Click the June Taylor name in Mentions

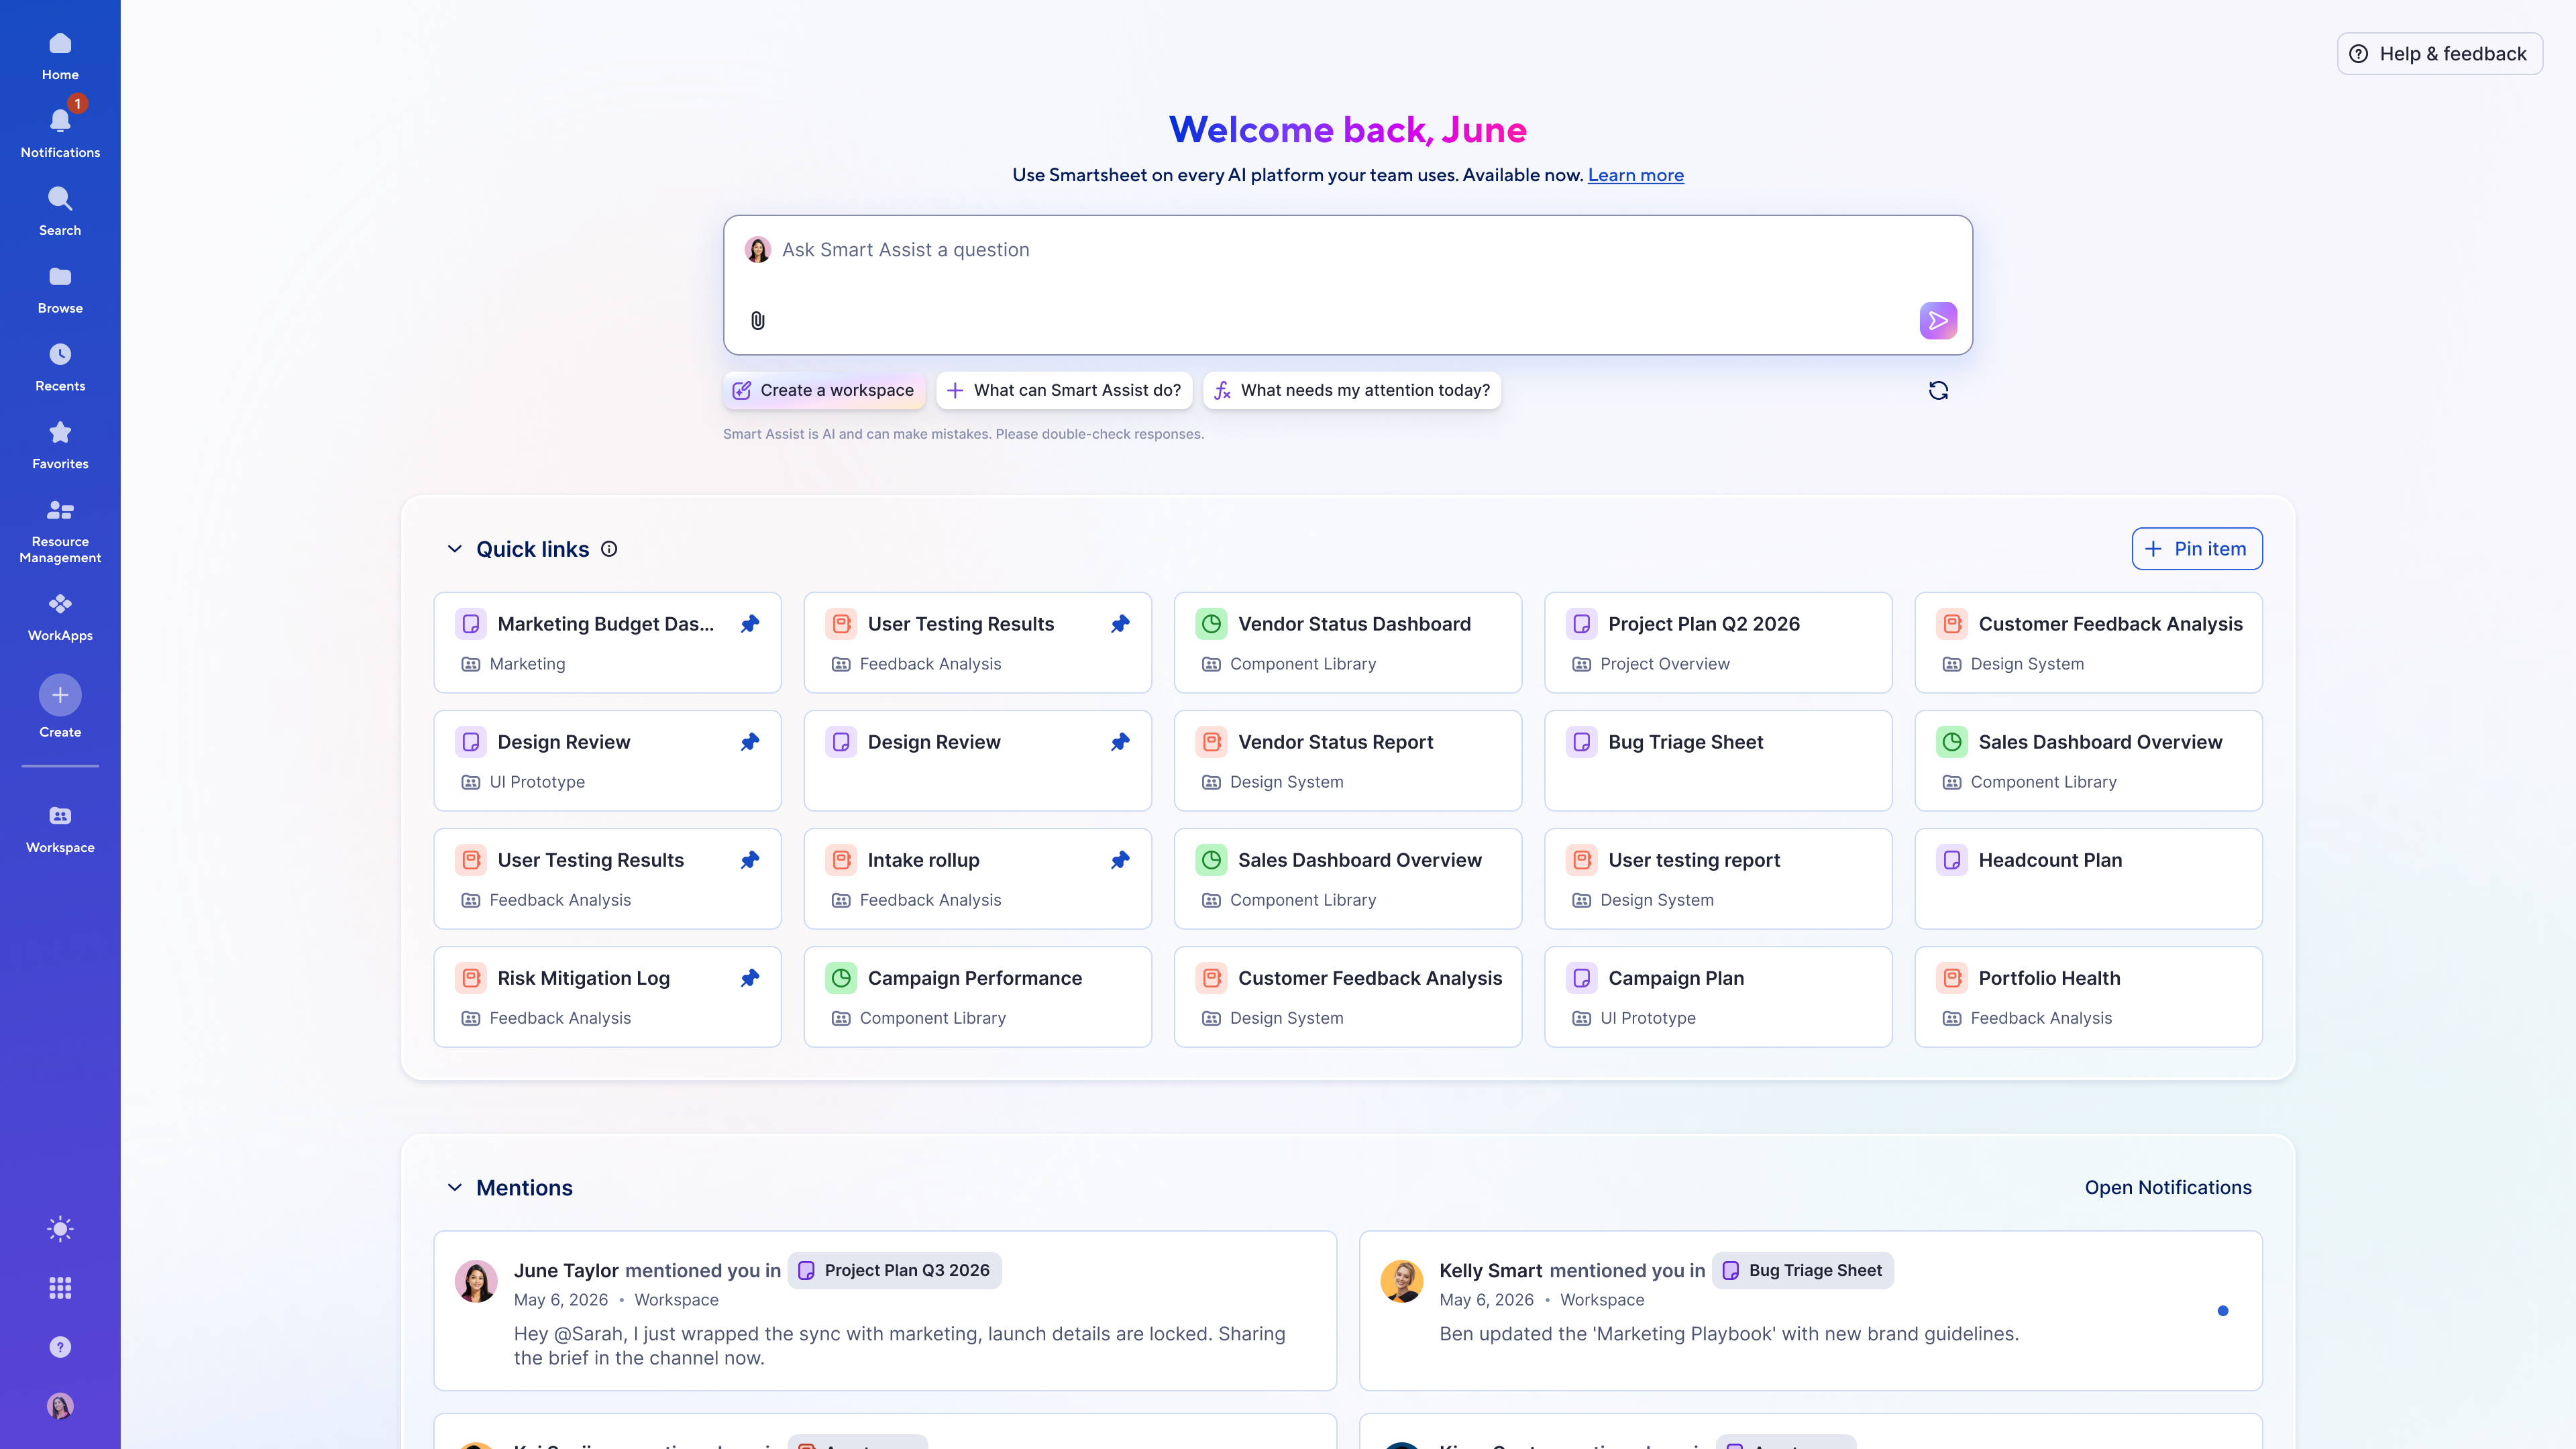pos(566,1271)
